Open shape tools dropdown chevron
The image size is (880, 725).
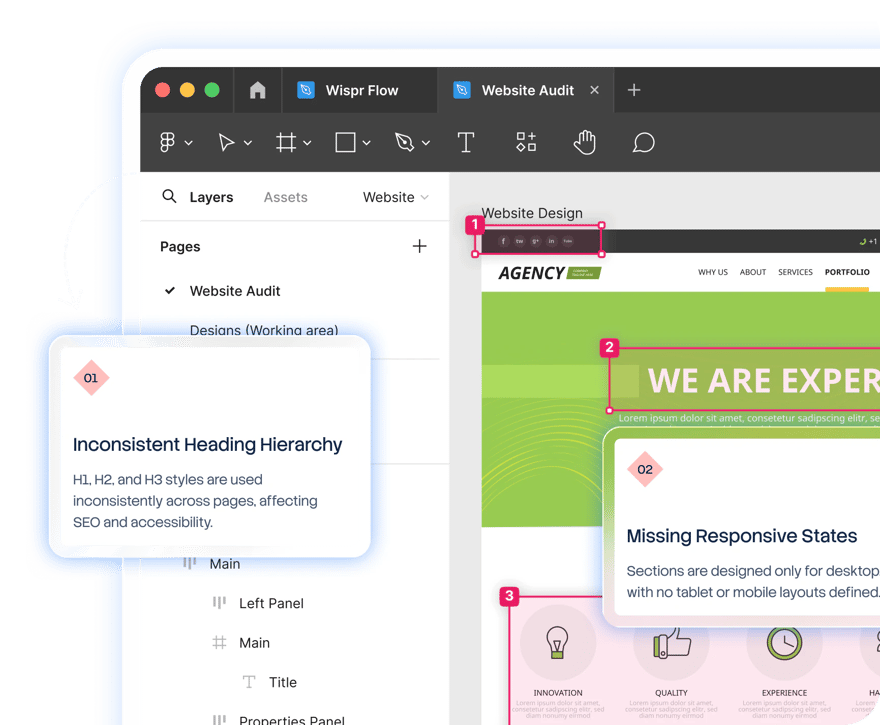(x=366, y=143)
